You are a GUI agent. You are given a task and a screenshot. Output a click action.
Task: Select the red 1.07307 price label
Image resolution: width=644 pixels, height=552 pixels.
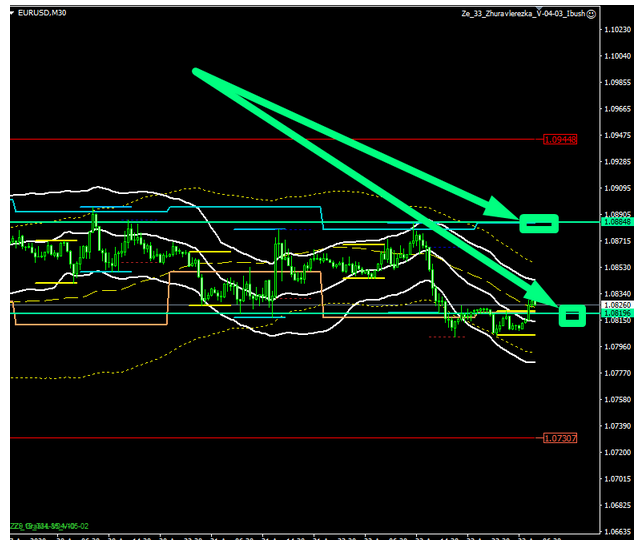560,438
